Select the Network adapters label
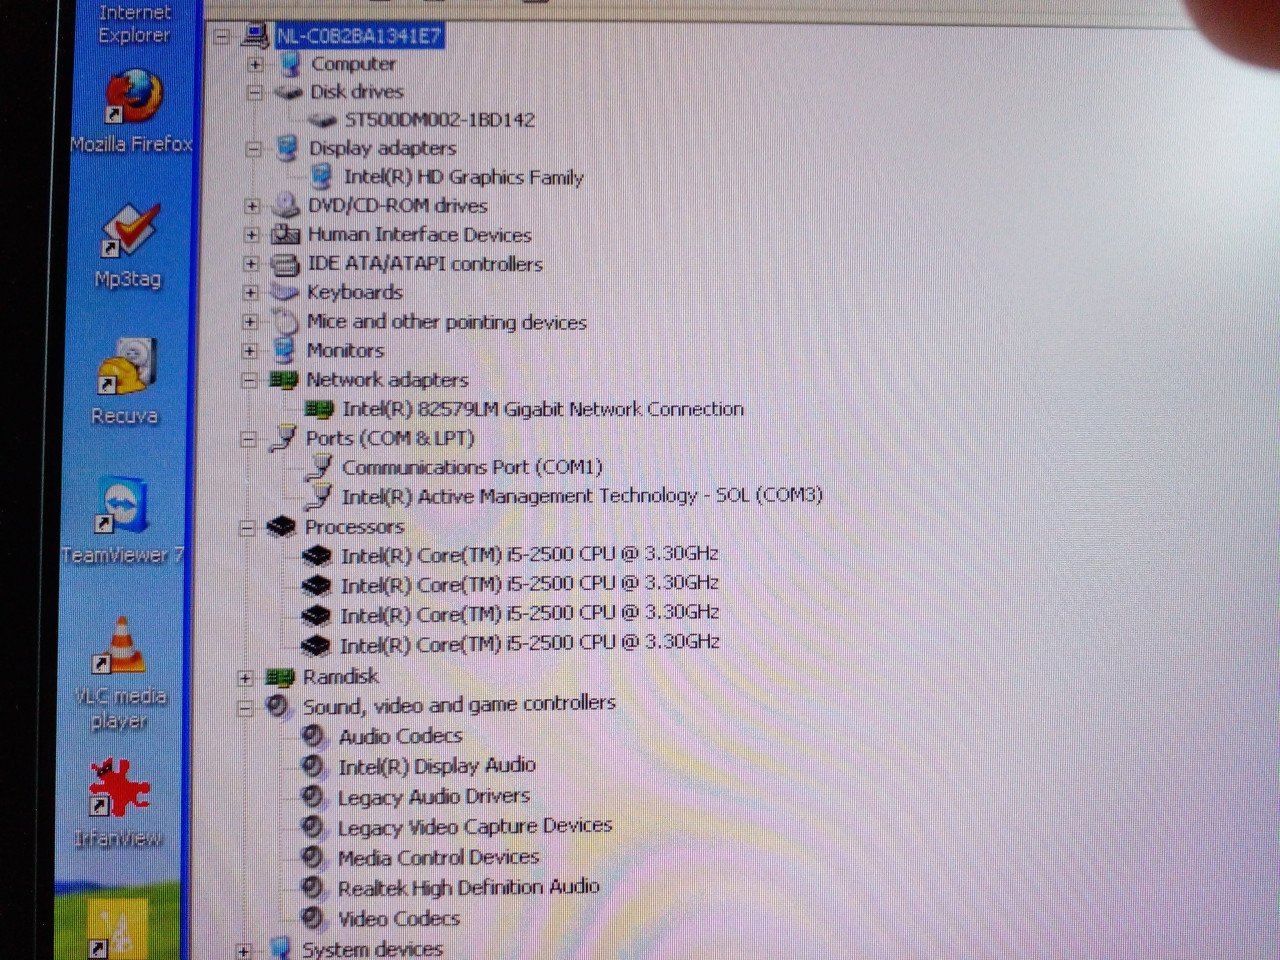The image size is (1280, 960). click(387, 380)
